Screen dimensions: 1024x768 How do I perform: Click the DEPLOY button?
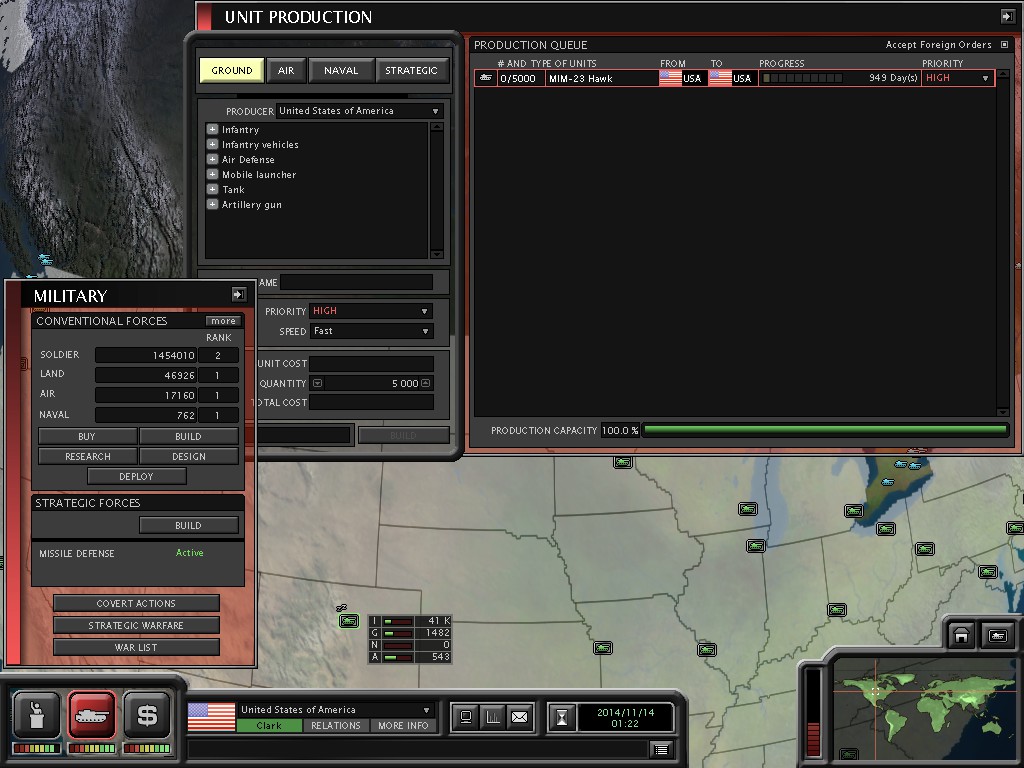136,477
